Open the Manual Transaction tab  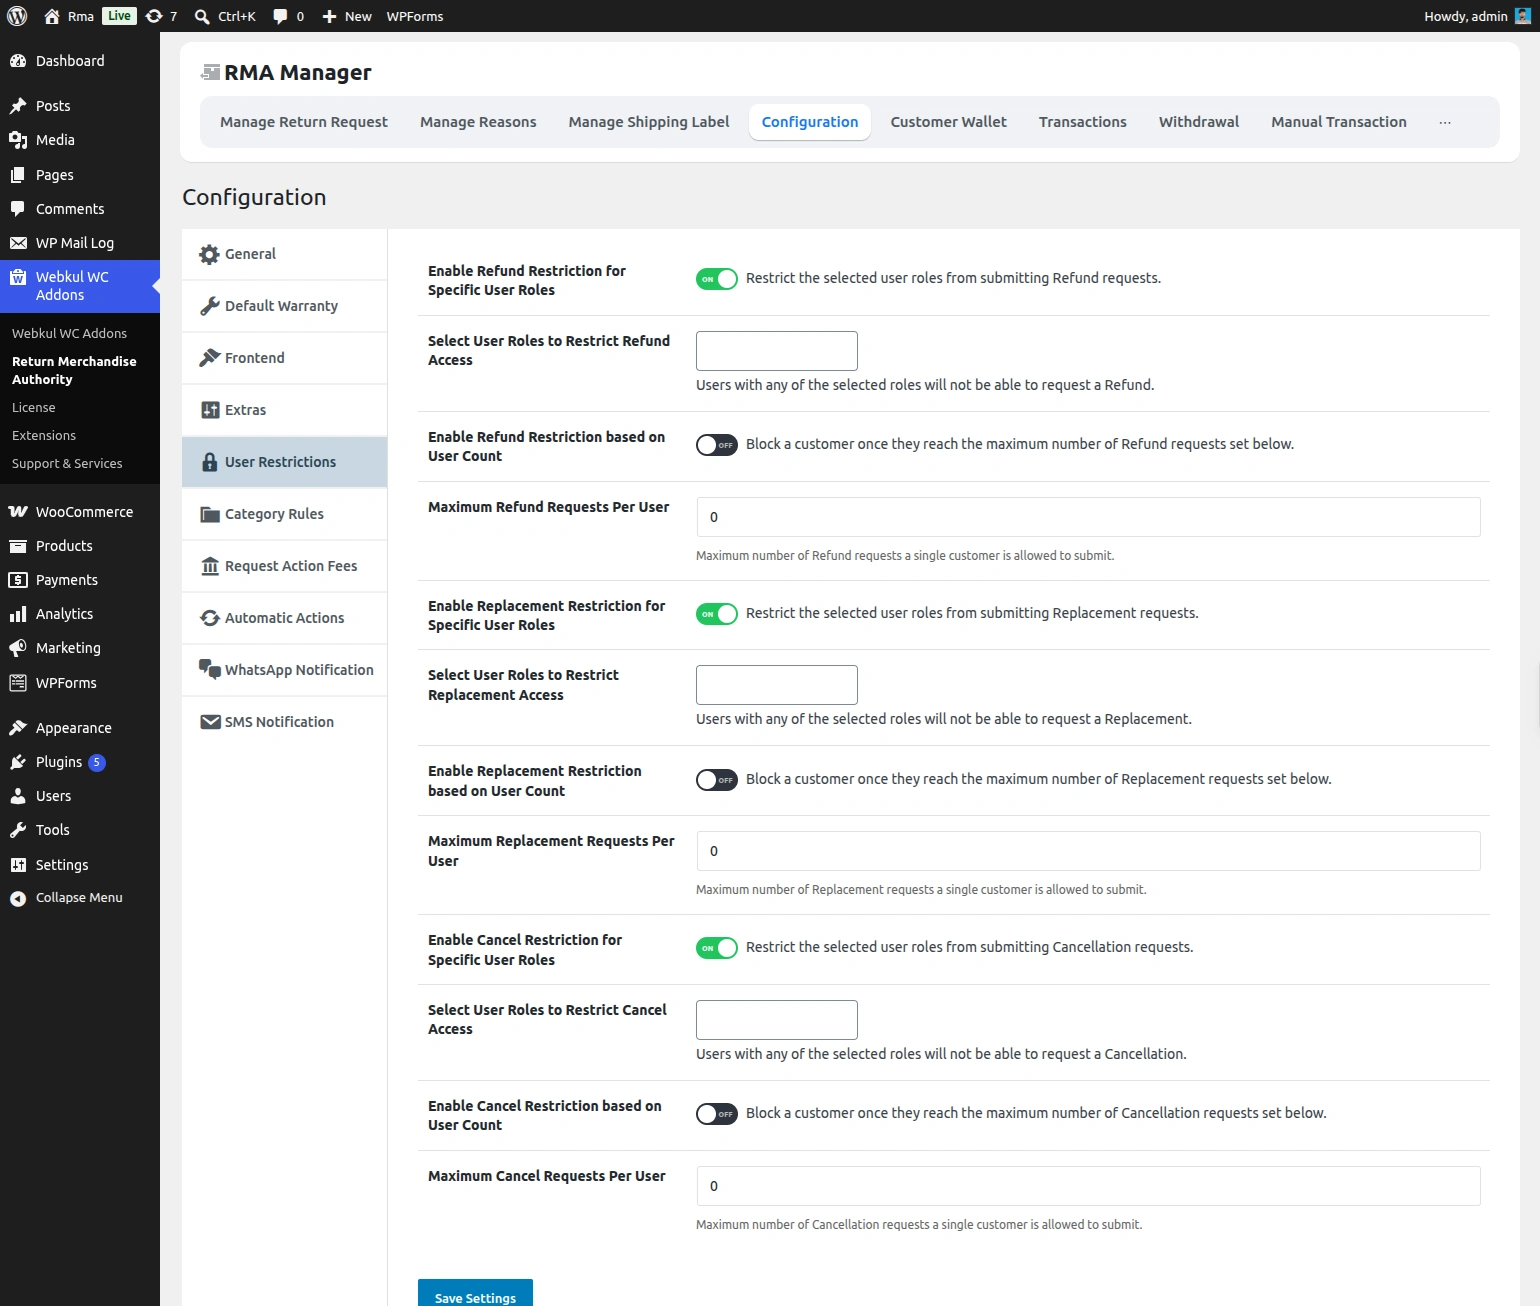pos(1339,122)
